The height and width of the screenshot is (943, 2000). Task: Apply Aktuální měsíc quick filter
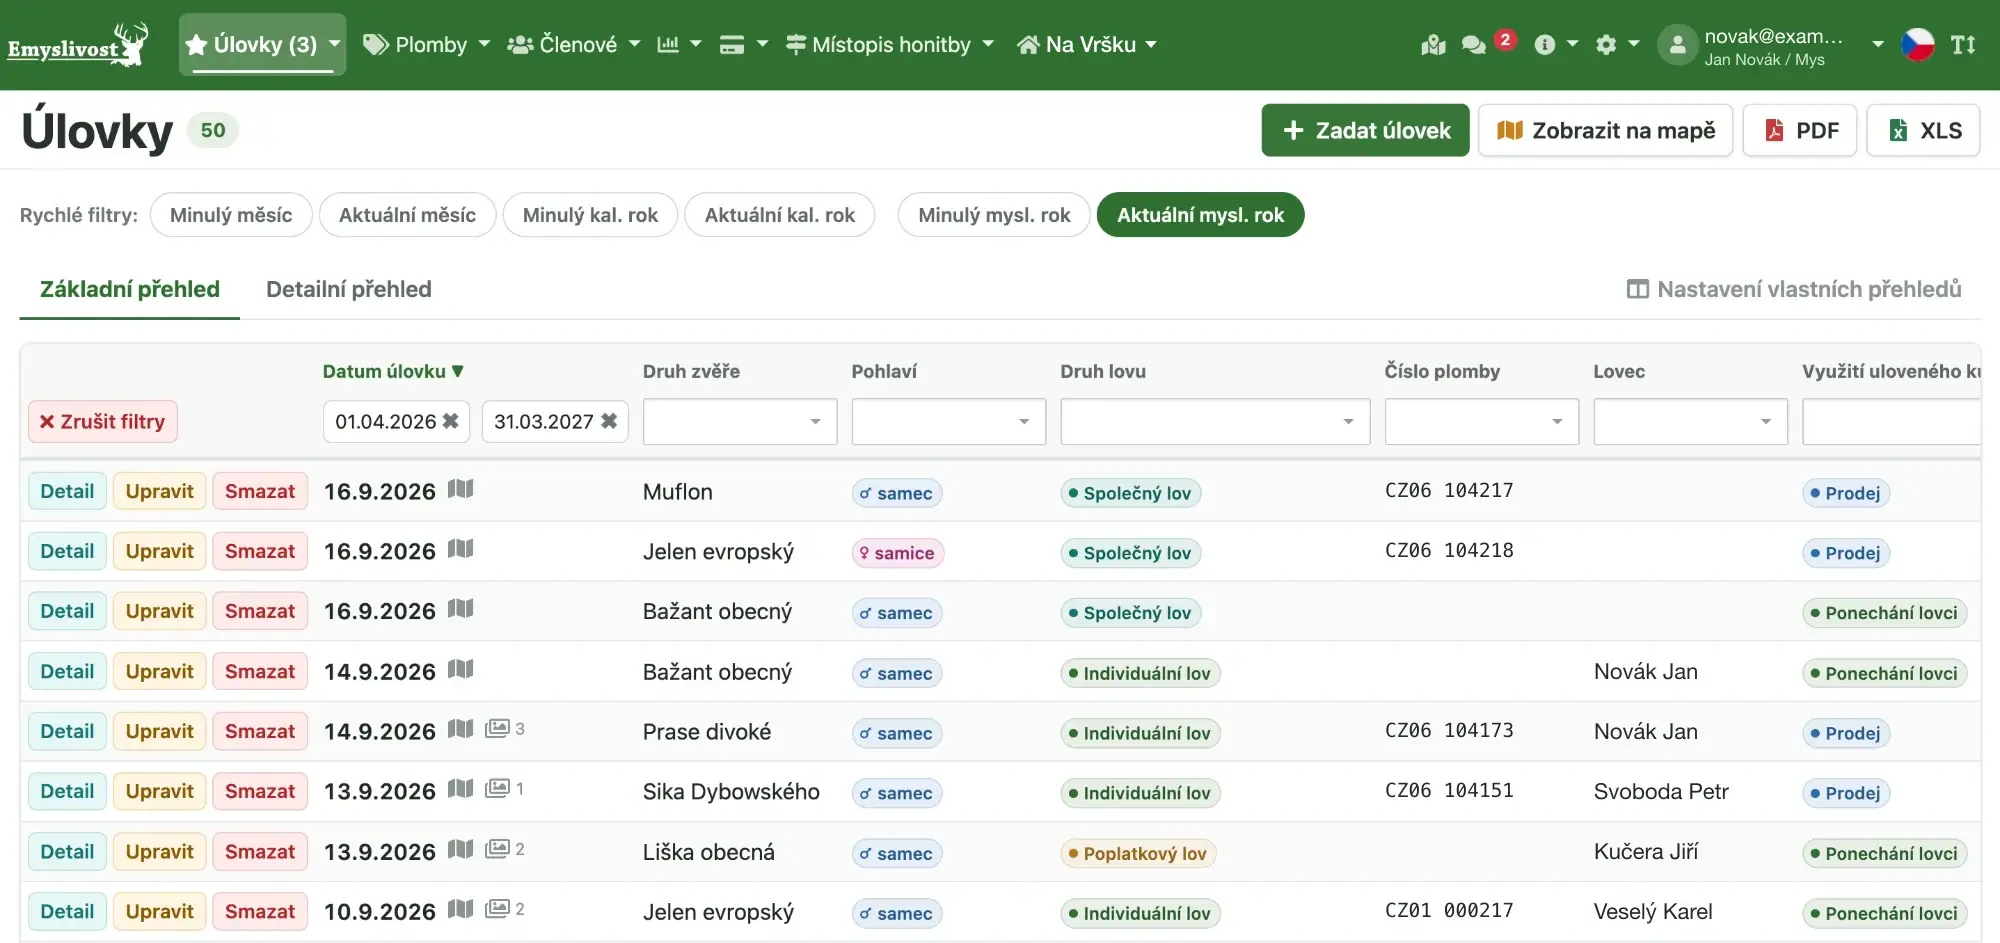407,215
